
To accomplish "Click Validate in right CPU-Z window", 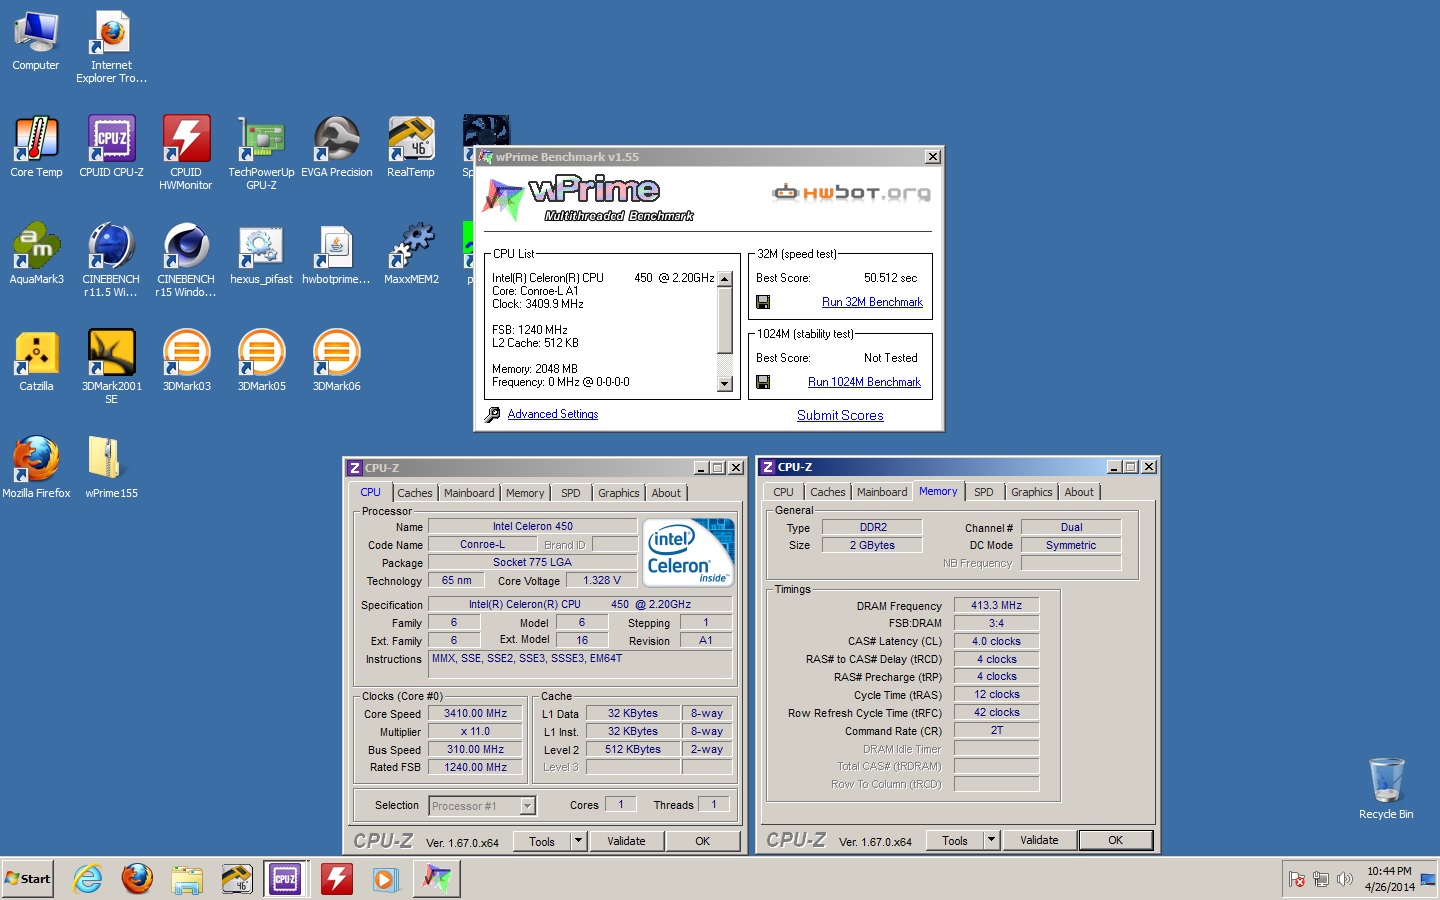I will pyautogui.click(x=1039, y=840).
